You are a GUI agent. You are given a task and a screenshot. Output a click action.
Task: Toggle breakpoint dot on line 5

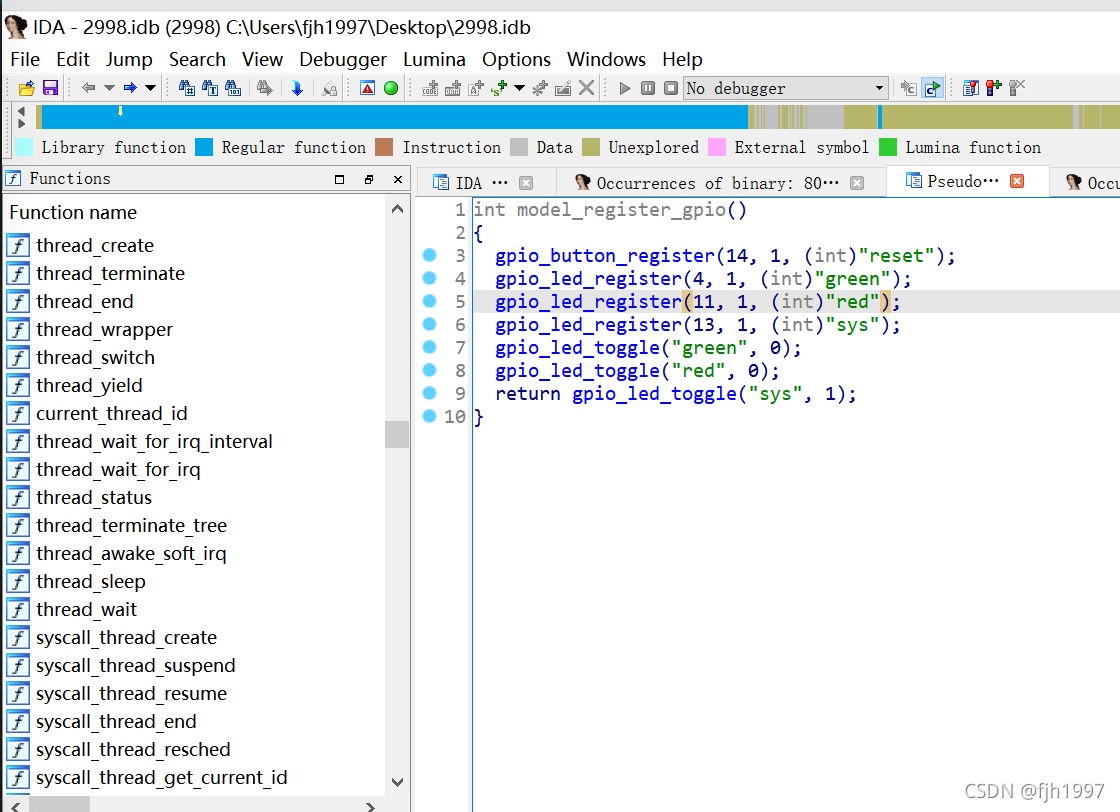coord(429,301)
